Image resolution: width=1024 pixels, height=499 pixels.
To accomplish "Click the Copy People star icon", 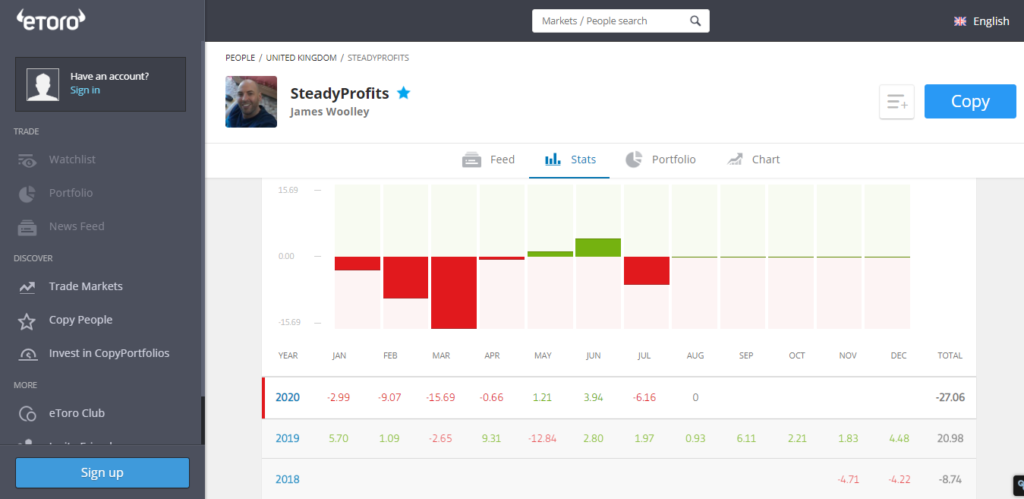I will [27, 321].
